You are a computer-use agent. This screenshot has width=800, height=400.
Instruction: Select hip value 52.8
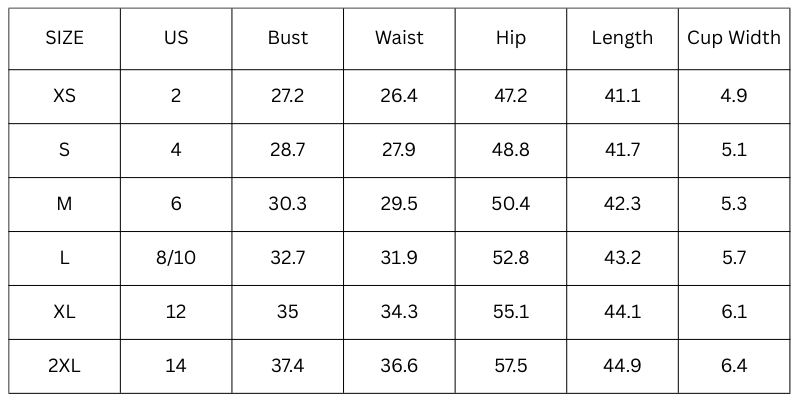coord(511,258)
